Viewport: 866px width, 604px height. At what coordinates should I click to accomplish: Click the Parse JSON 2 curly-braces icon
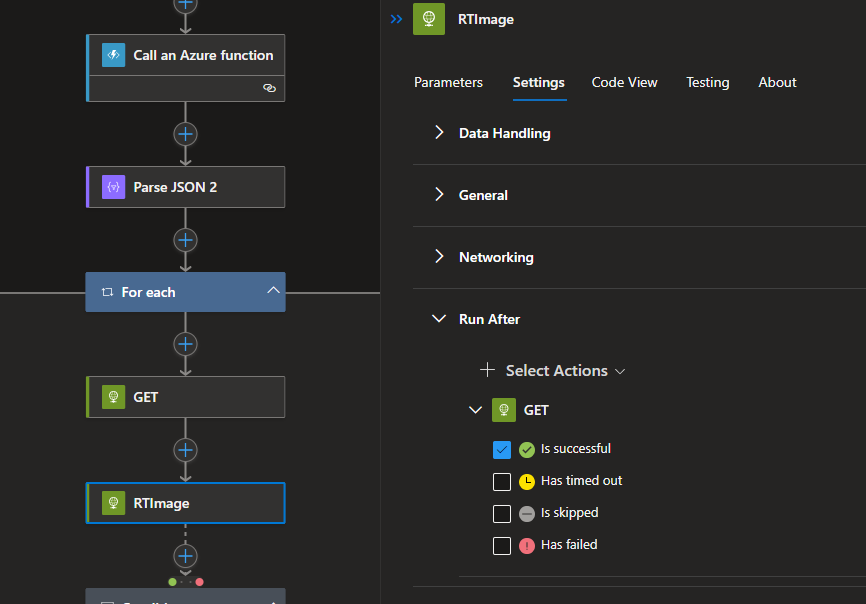[x=113, y=187]
